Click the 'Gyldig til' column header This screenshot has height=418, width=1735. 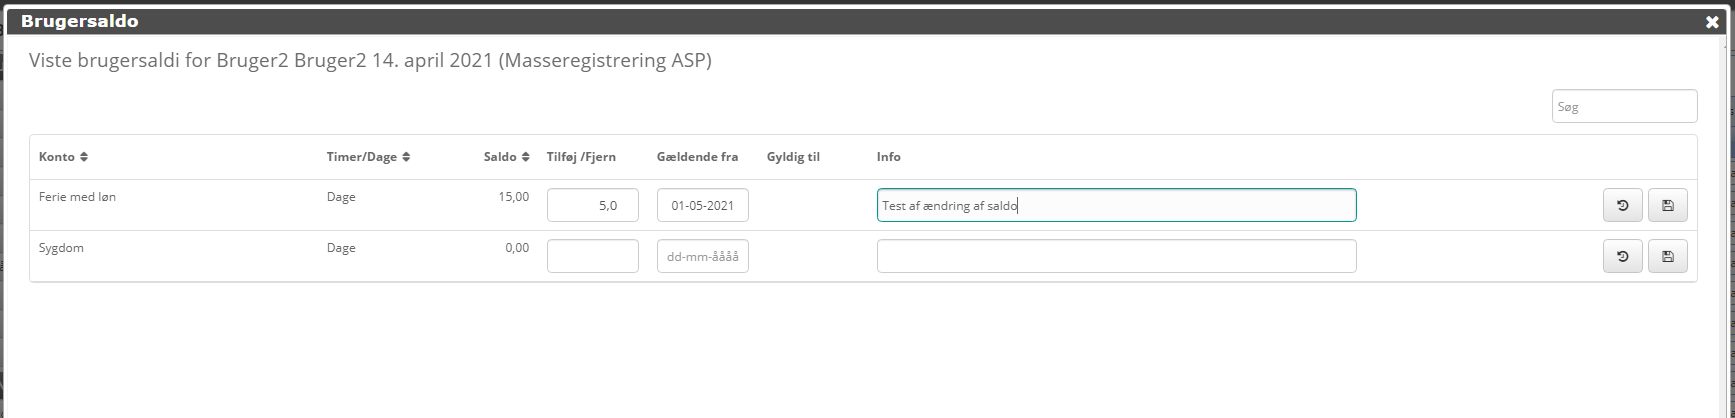[x=793, y=157]
